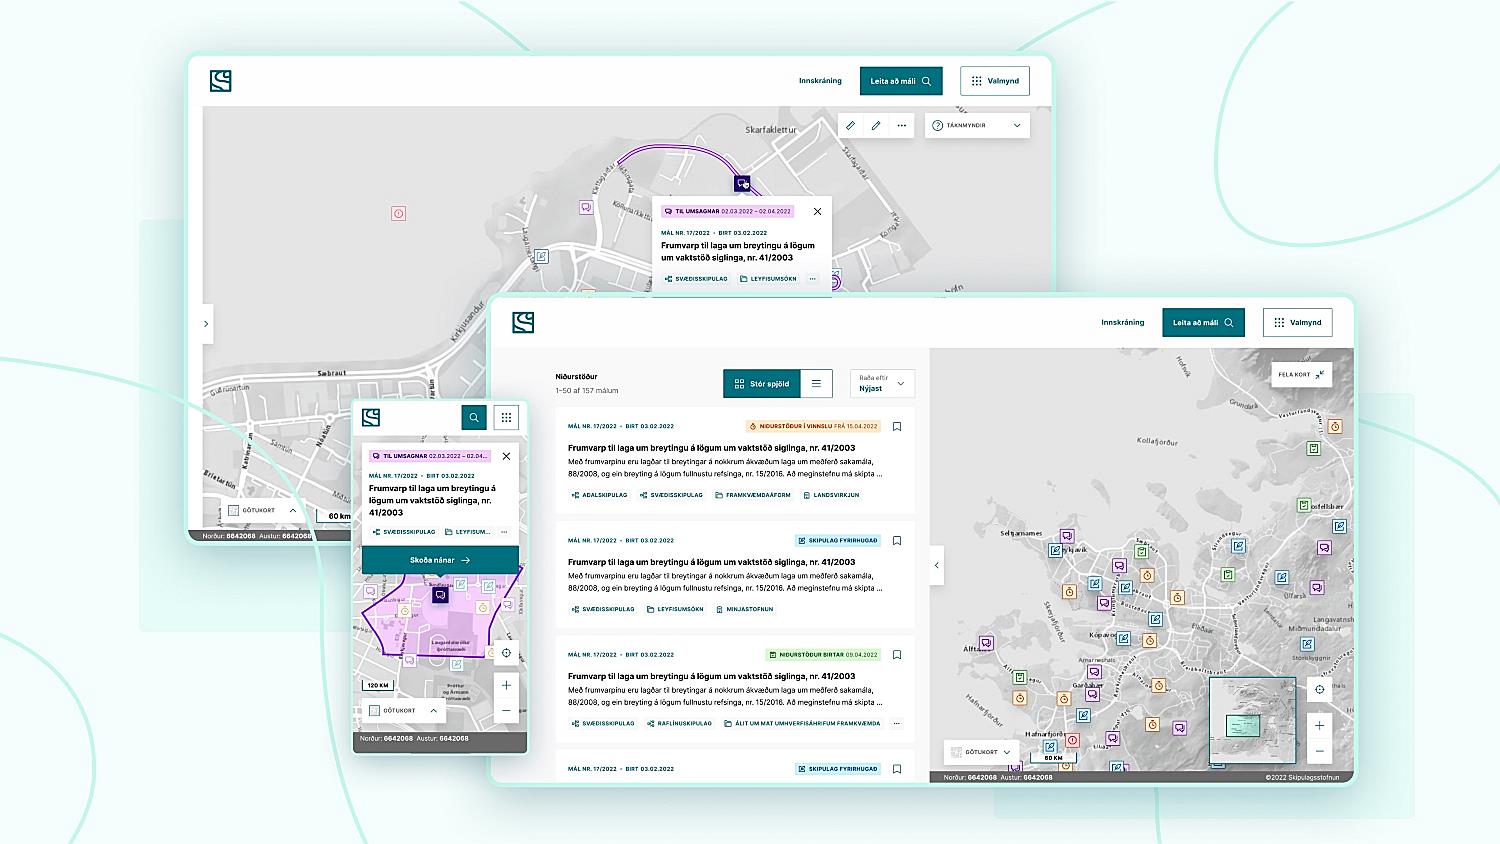
Task: Open more options beside the pencil tools
Action: click(901, 126)
